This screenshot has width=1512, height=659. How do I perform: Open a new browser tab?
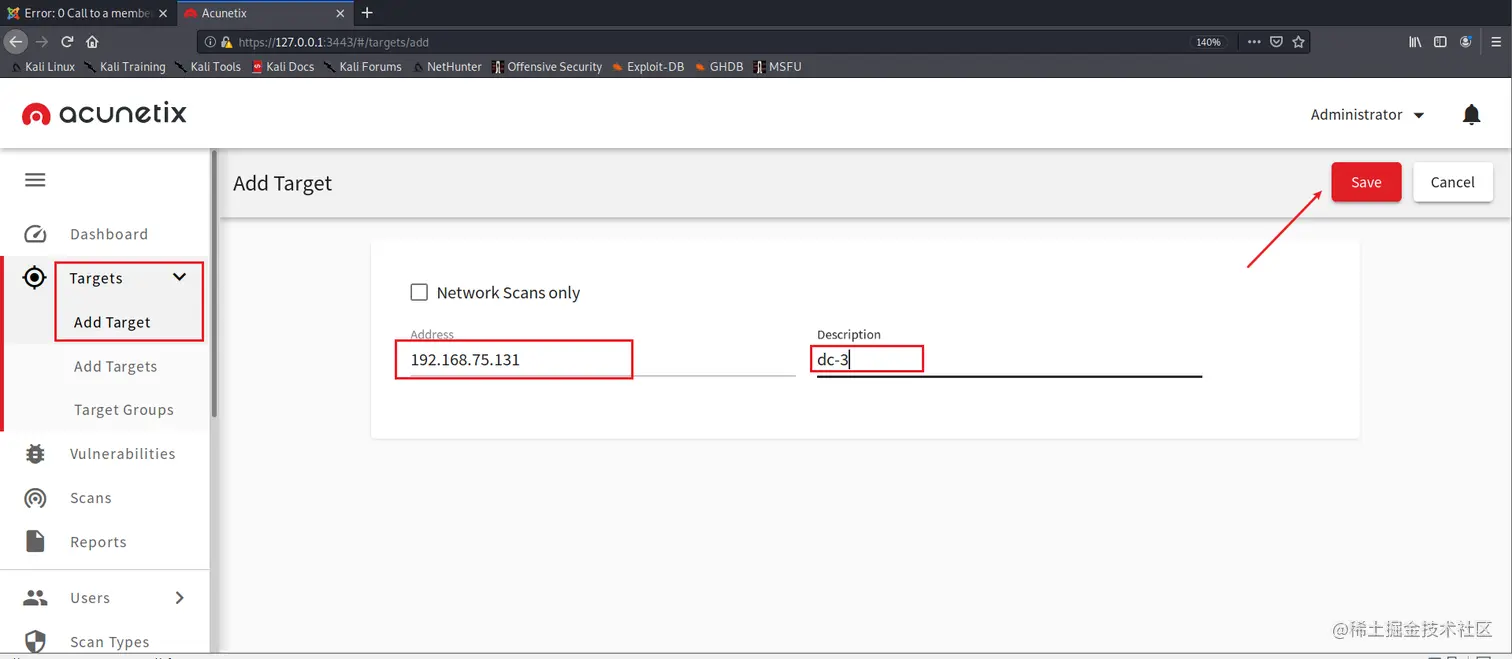point(367,13)
